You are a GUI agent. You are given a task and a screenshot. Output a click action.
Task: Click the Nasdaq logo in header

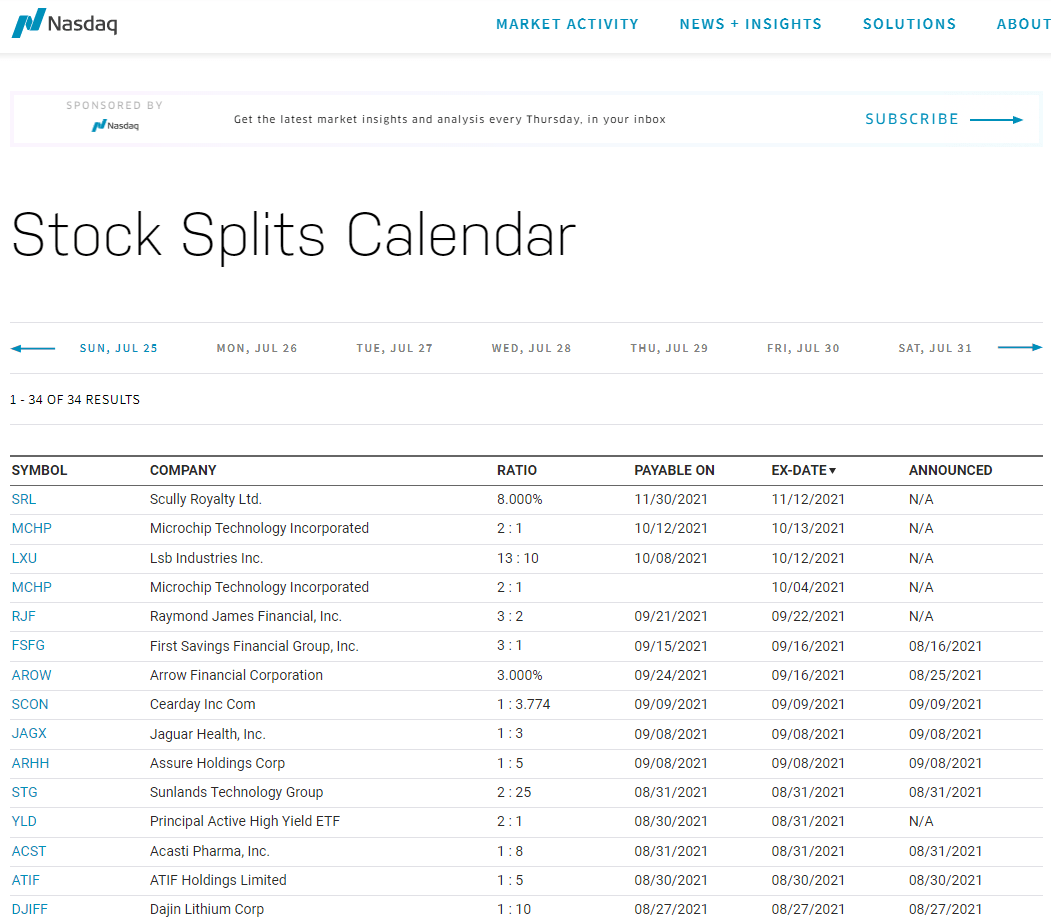[64, 22]
